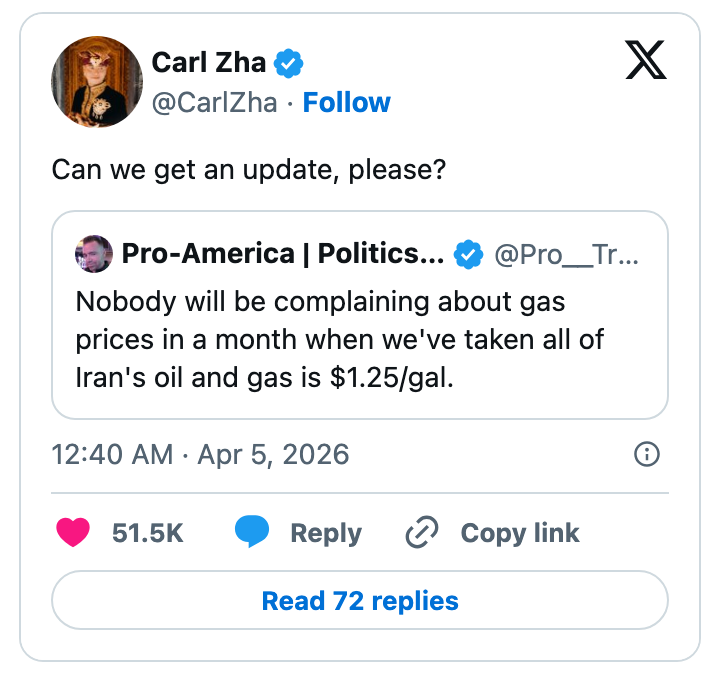The image size is (726, 682).
Task: Click Carl Zha's blue verified badge
Action: click(x=290, y=64)
